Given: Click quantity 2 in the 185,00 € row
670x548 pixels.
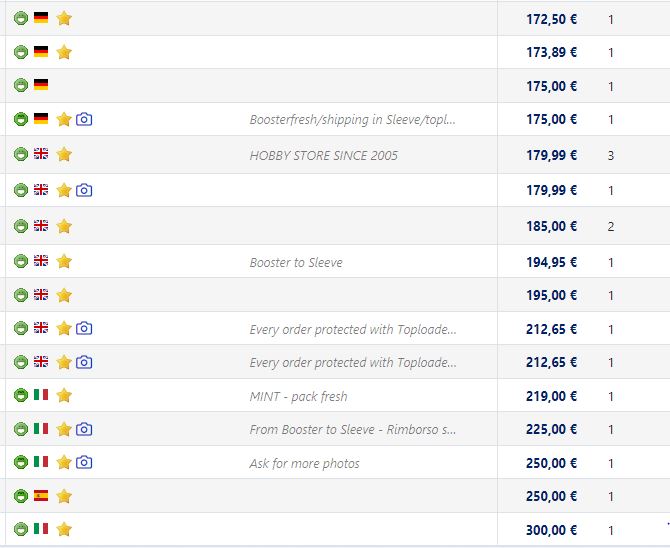Looking at the screenshot, I should (x=611, y=227).
